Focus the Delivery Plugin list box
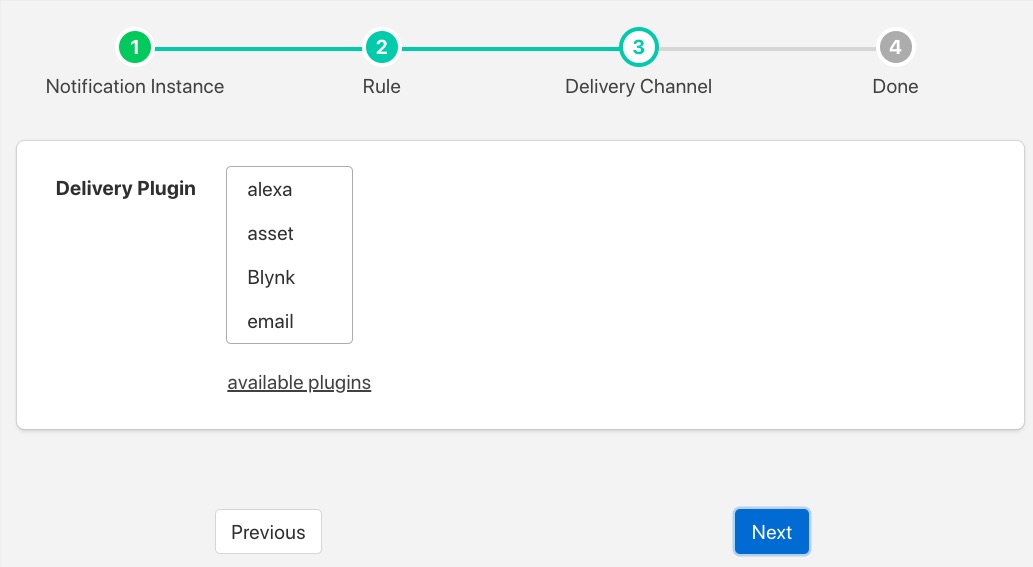The width and height of the screenshot is (1033, 567). 289,255
